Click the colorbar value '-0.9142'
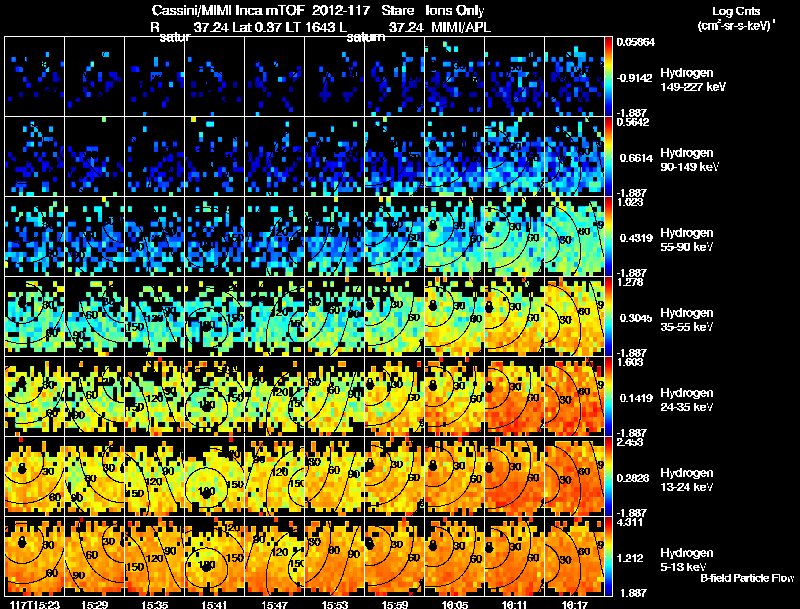This screenshot has height=609, width=800. click(x=634, y=78)
